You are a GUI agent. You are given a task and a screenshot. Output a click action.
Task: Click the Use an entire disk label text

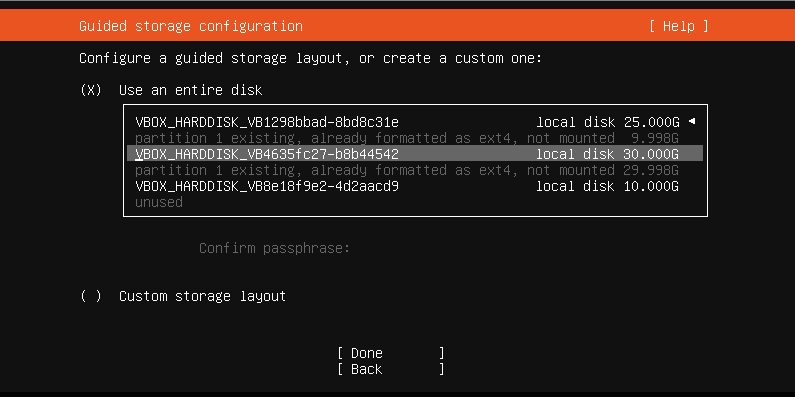pos(191,90)
